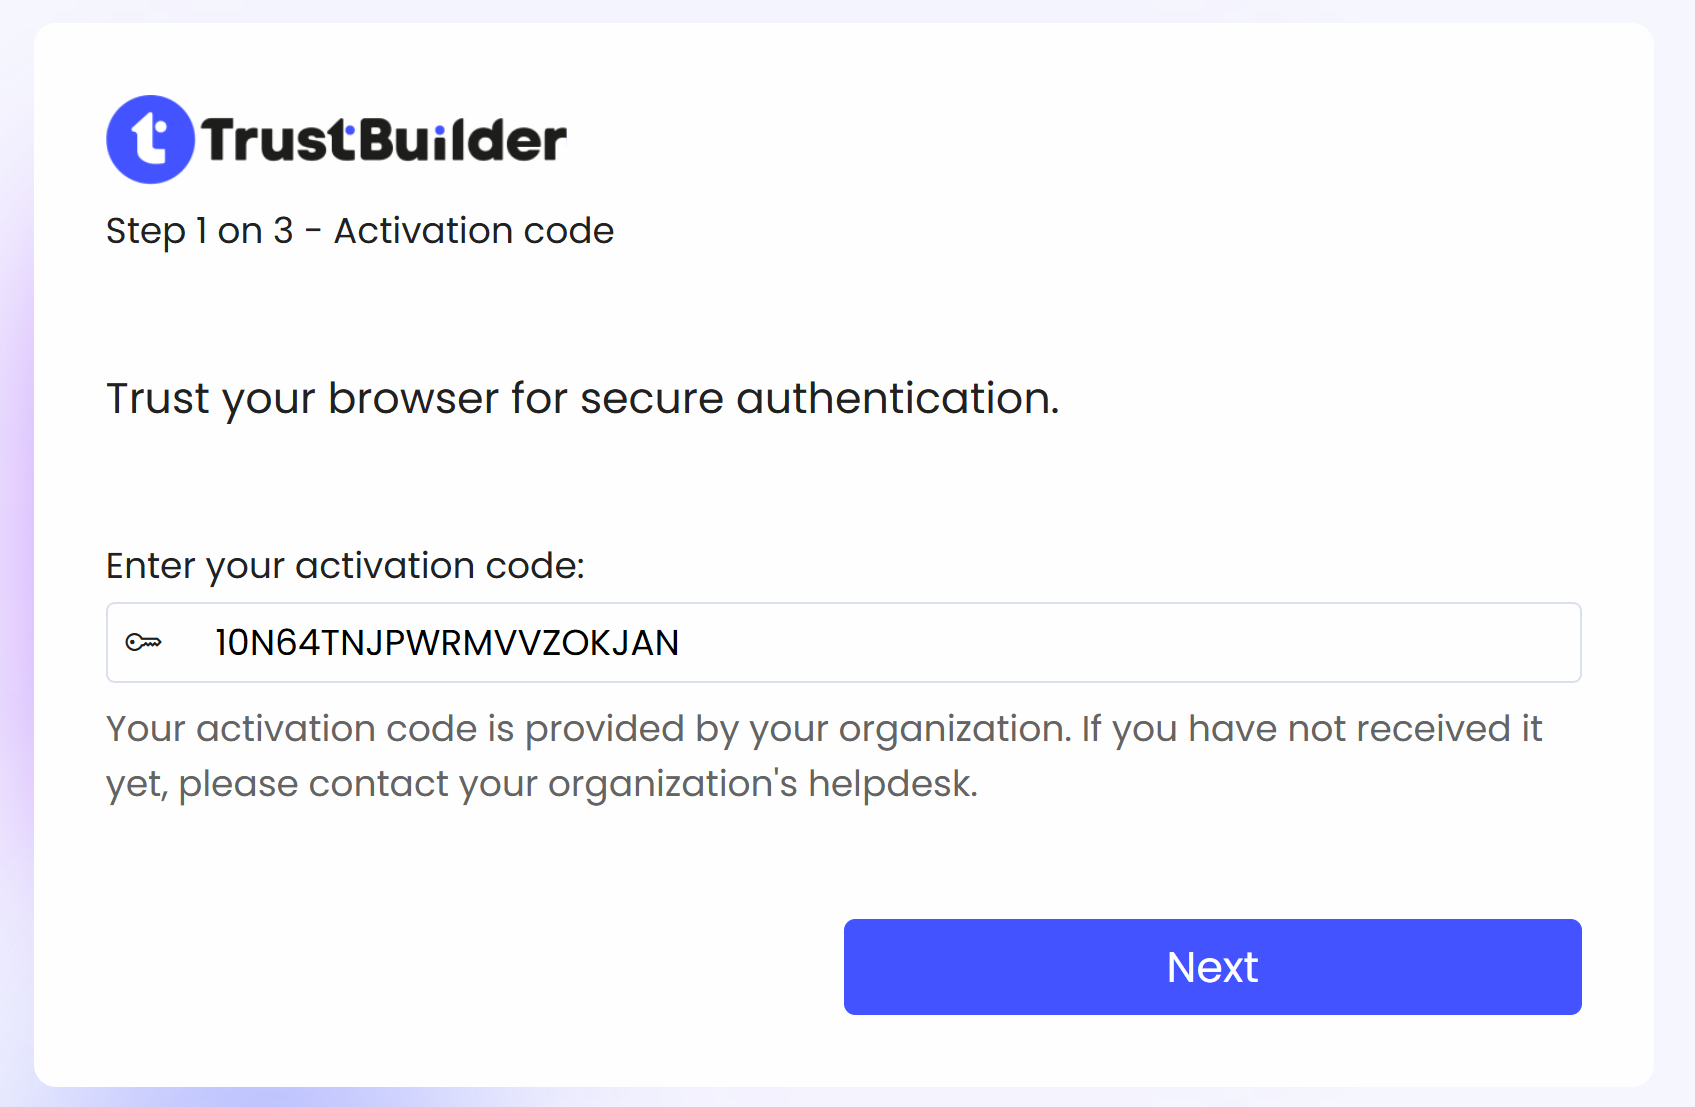Image resolution: width=1695 pixels, height=1107 pixels.
Task: Click the "Trust your browser" heading start
Action: coord(158,399)
